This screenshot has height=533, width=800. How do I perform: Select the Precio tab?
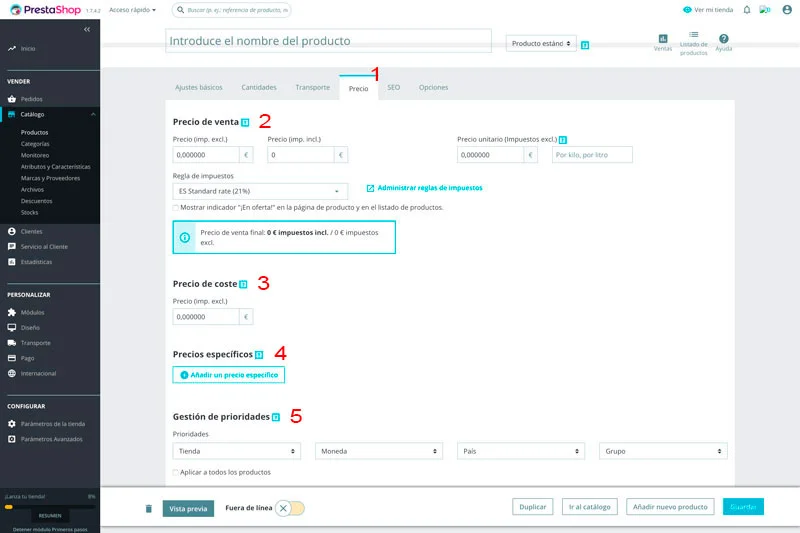(359, 88)
